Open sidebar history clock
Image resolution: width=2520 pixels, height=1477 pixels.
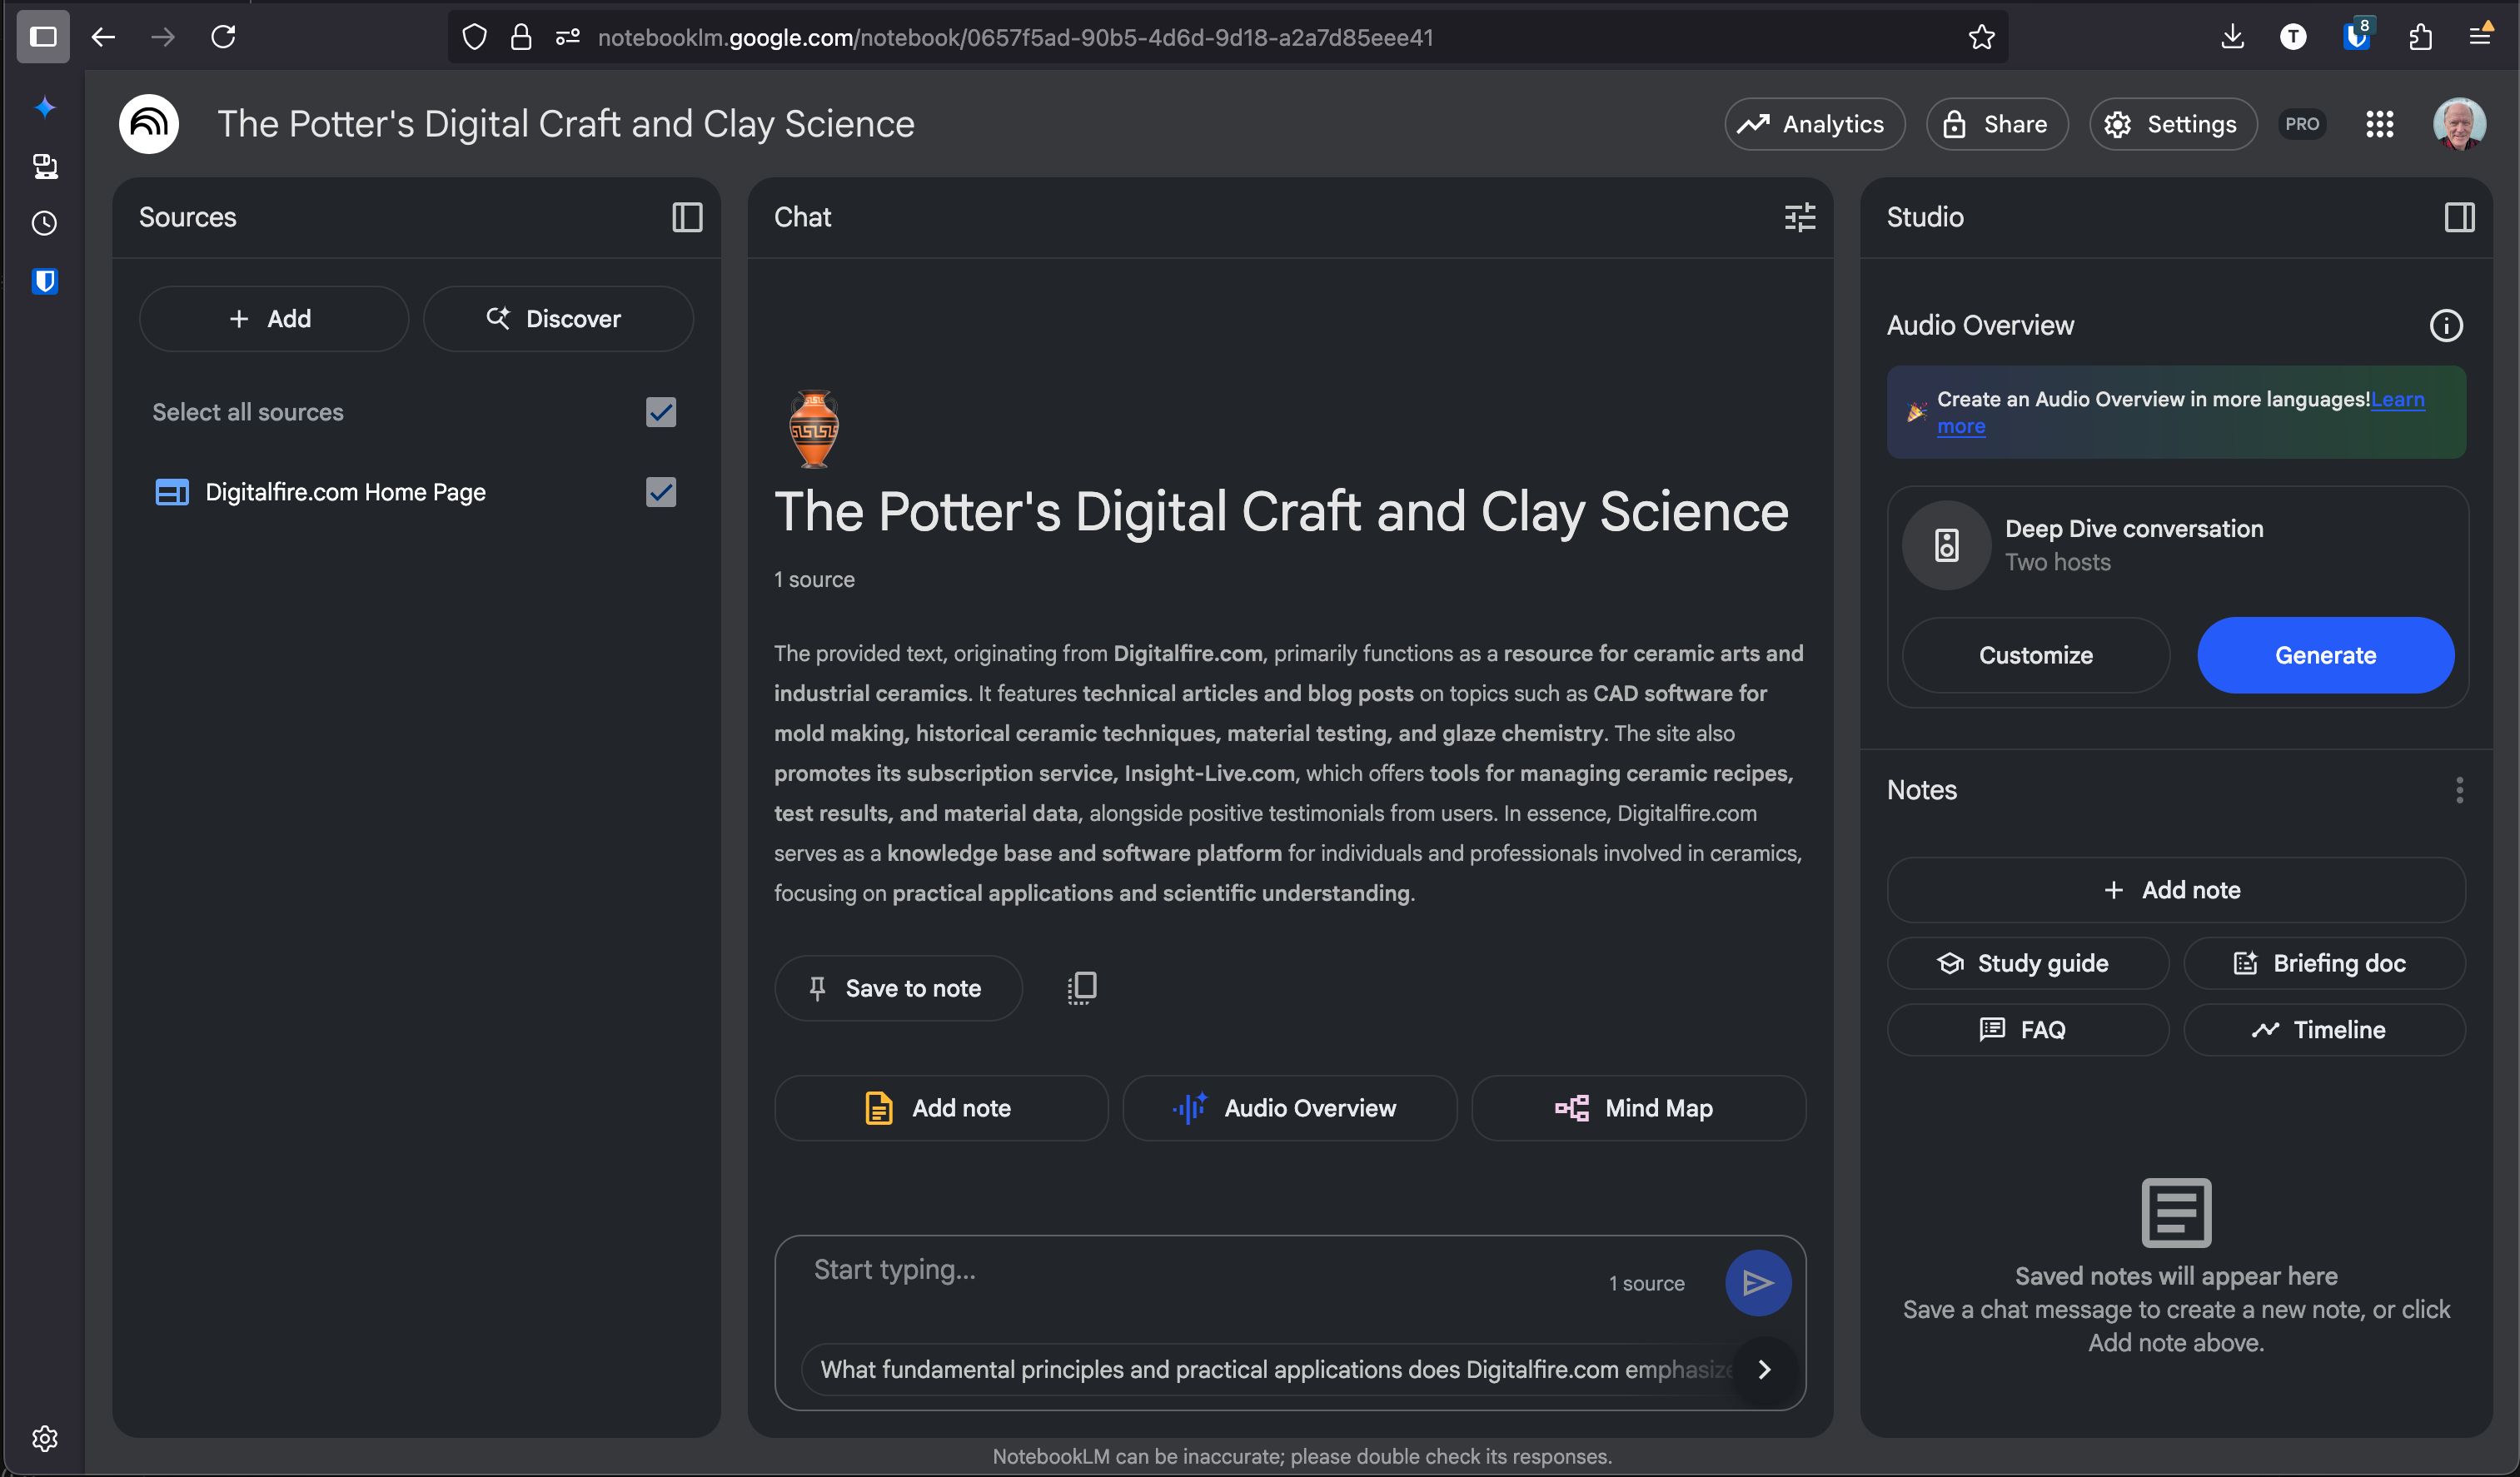[x=44, y=223]
